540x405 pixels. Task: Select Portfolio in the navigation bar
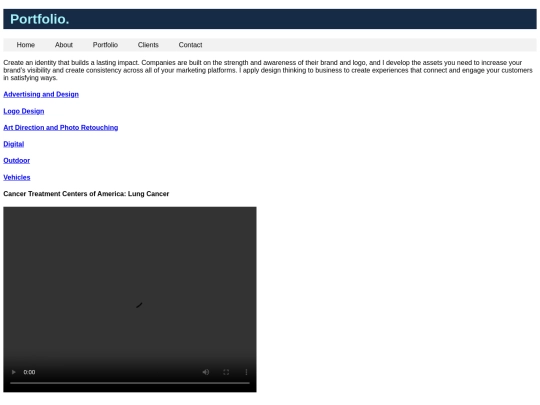[x=105, y=45]
